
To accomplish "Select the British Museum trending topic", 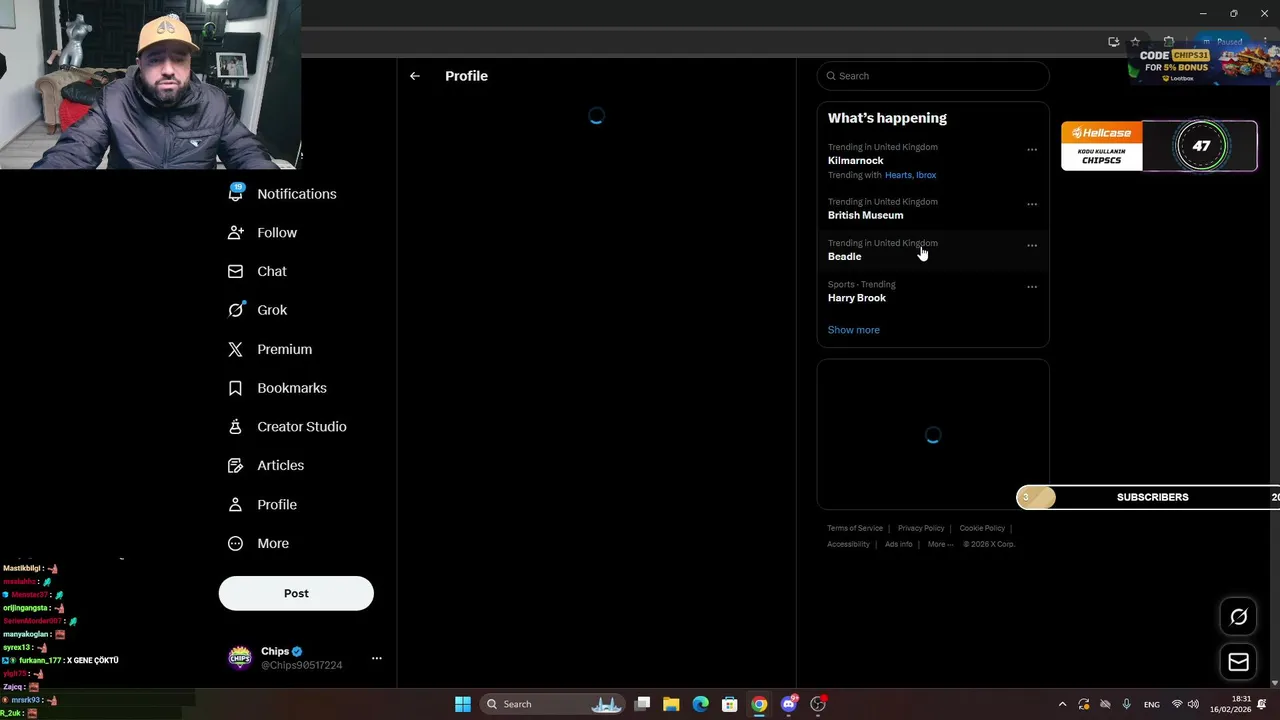I will tap(933, 209).
